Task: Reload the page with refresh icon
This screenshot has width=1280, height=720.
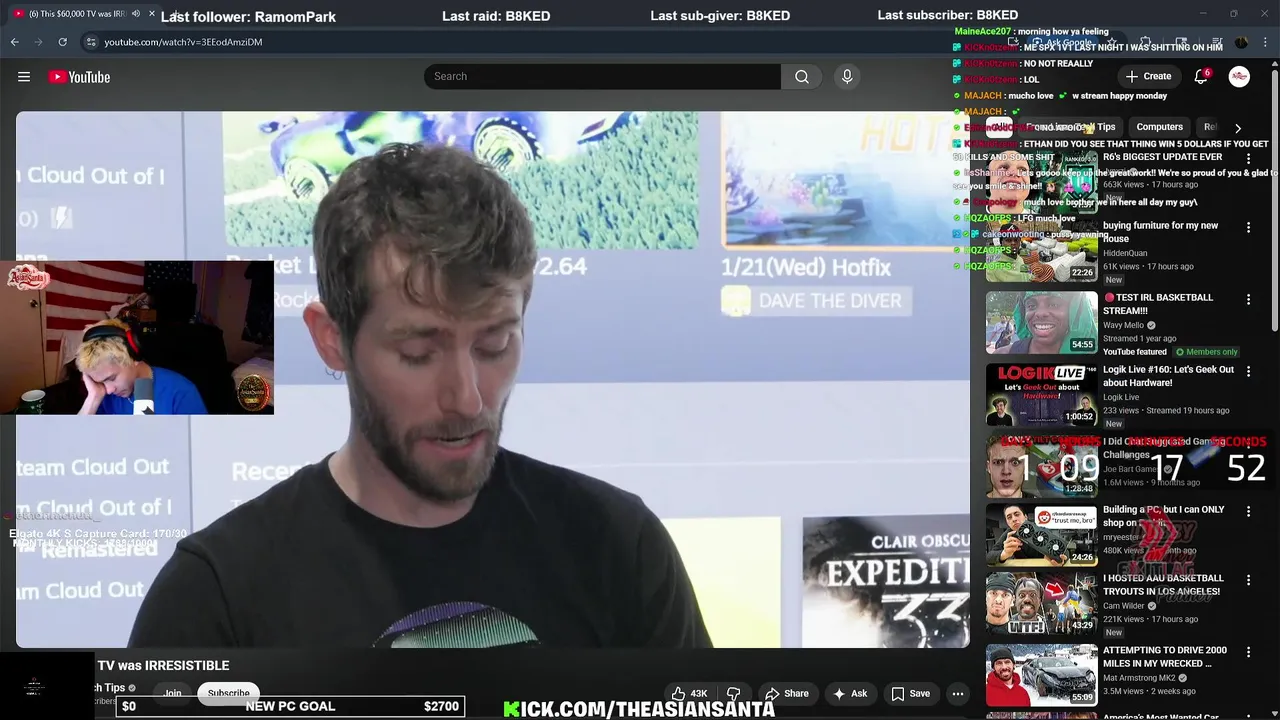Action: coord(62,42)
